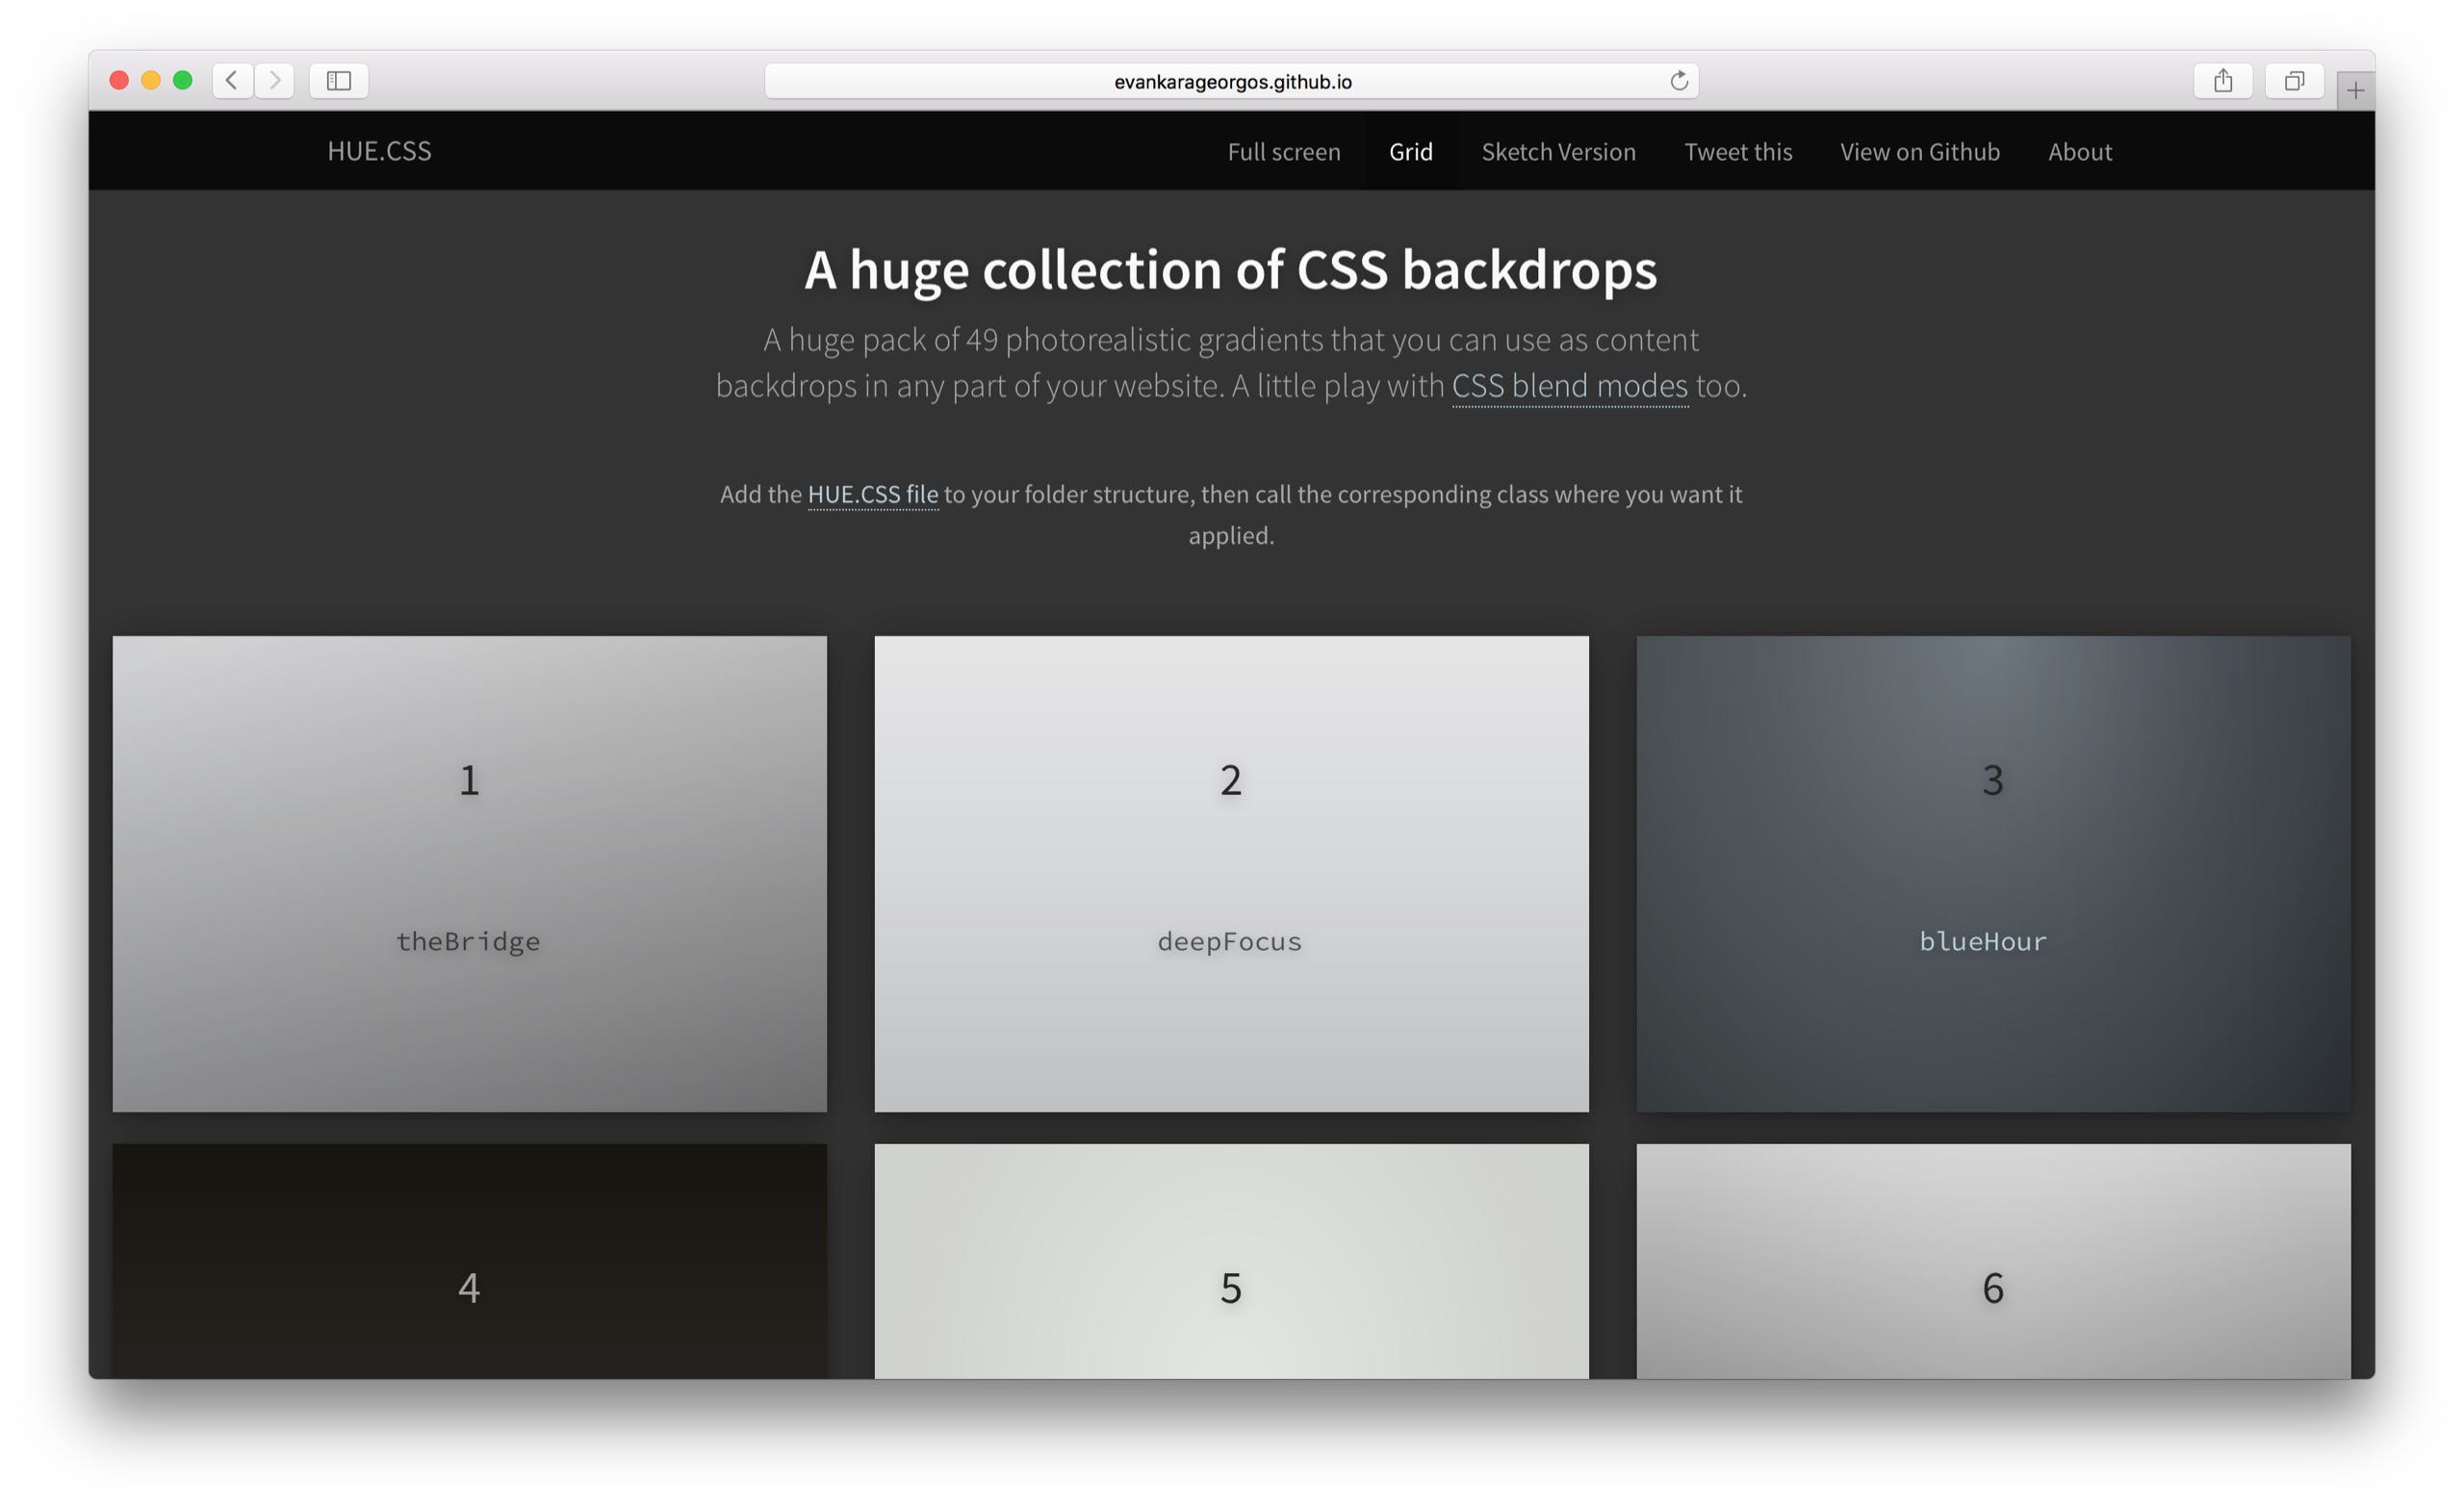2464x1506 pixels.
Task: Click the deepFocus class name
Action: [1230, 941]
